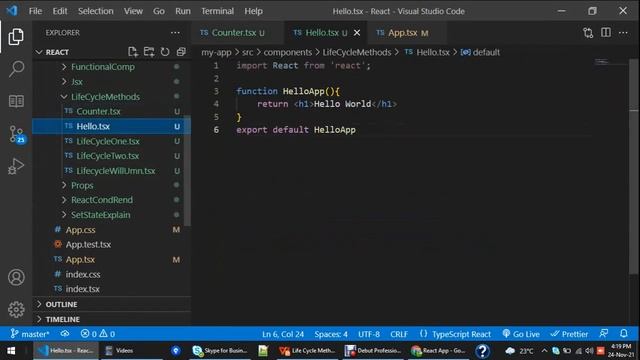Screen dimensions: 640x360
Task: Change line endings via CRLF
Action: click(x=399, y=334)
